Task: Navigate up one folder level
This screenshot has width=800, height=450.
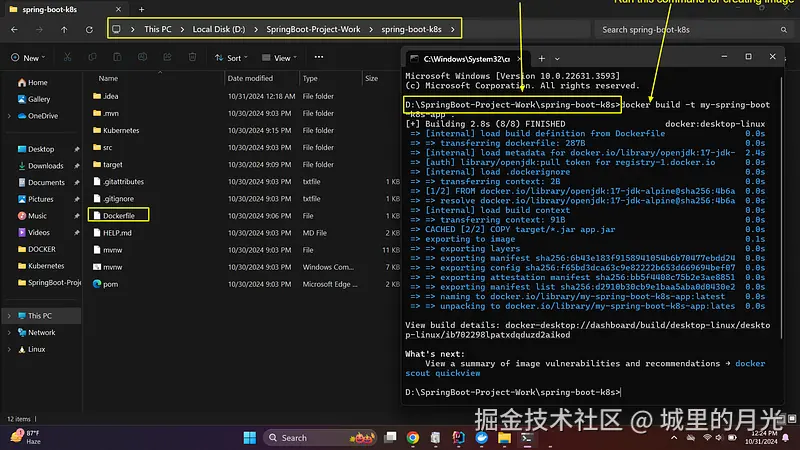Action: coord(64,30)
